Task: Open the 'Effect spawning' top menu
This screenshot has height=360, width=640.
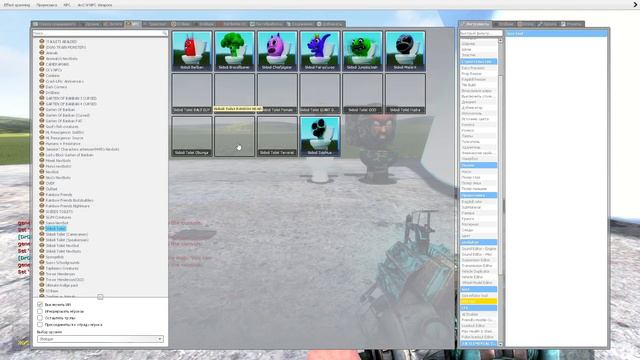Action: [17, 5]
